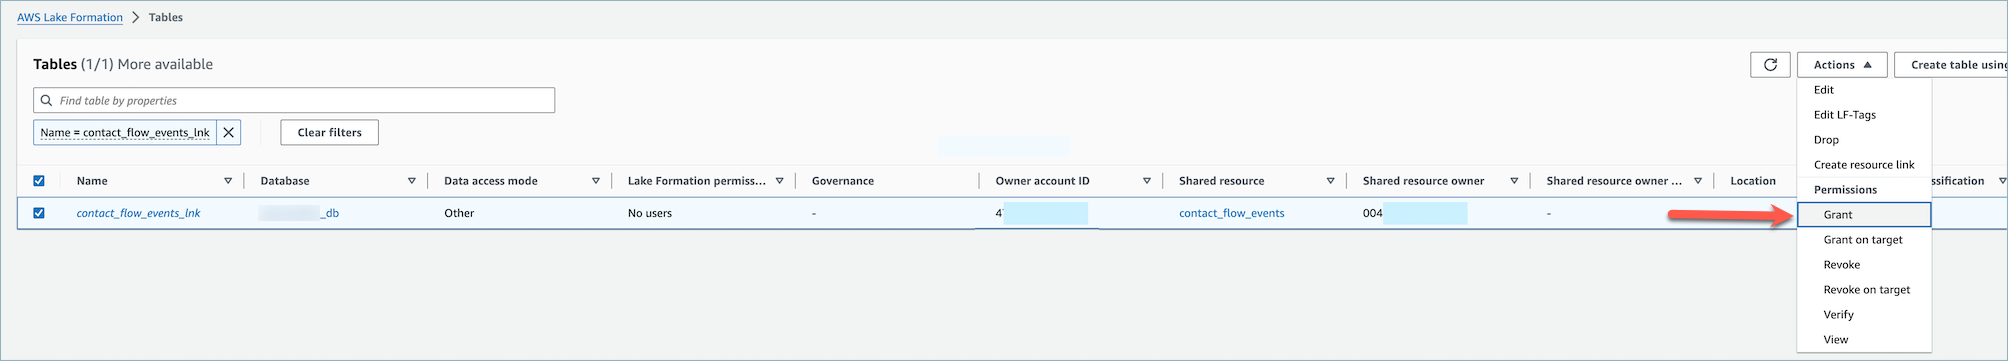Sort by Data access mode column arrow

pyautogui.click(x=596, y=181)
